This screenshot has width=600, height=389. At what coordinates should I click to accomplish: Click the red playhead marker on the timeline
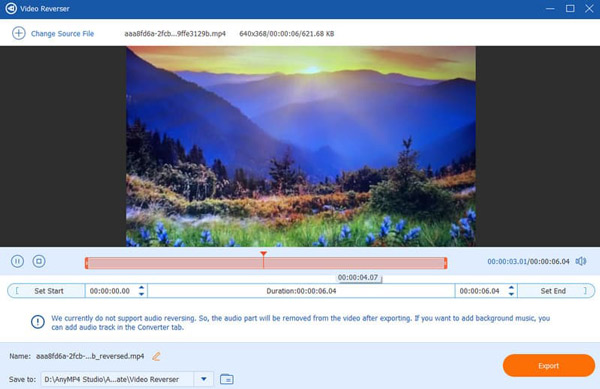tap(263, 254)
